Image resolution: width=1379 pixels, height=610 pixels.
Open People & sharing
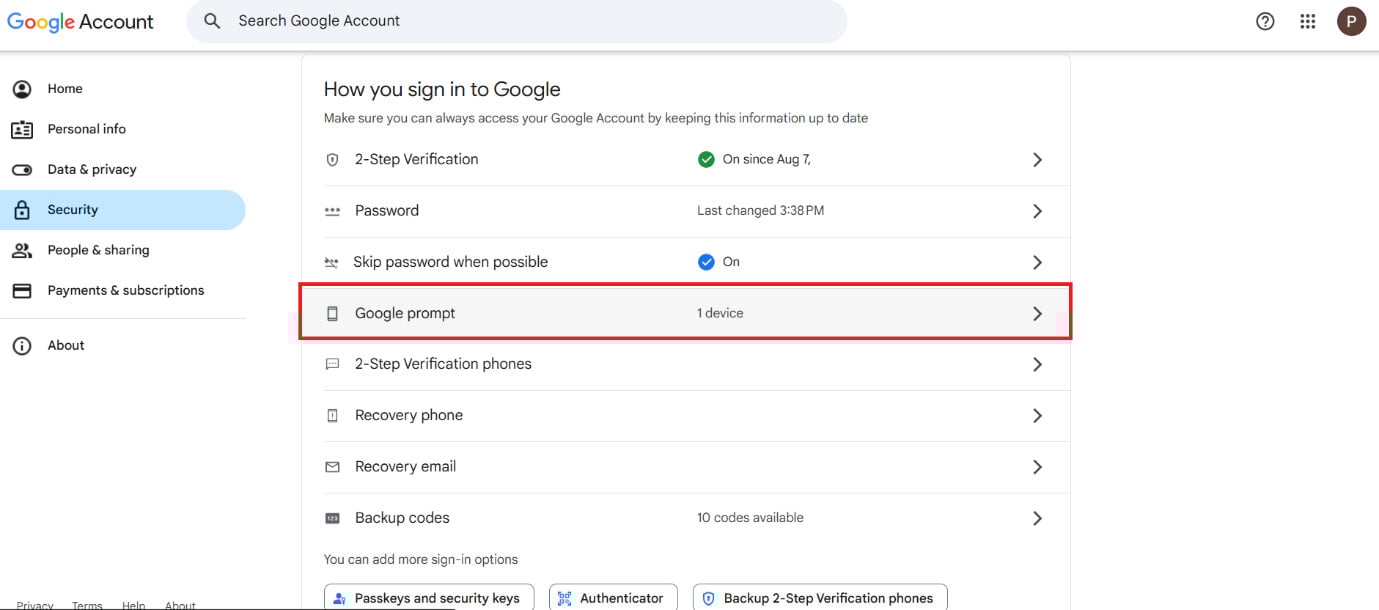(122, 250)
